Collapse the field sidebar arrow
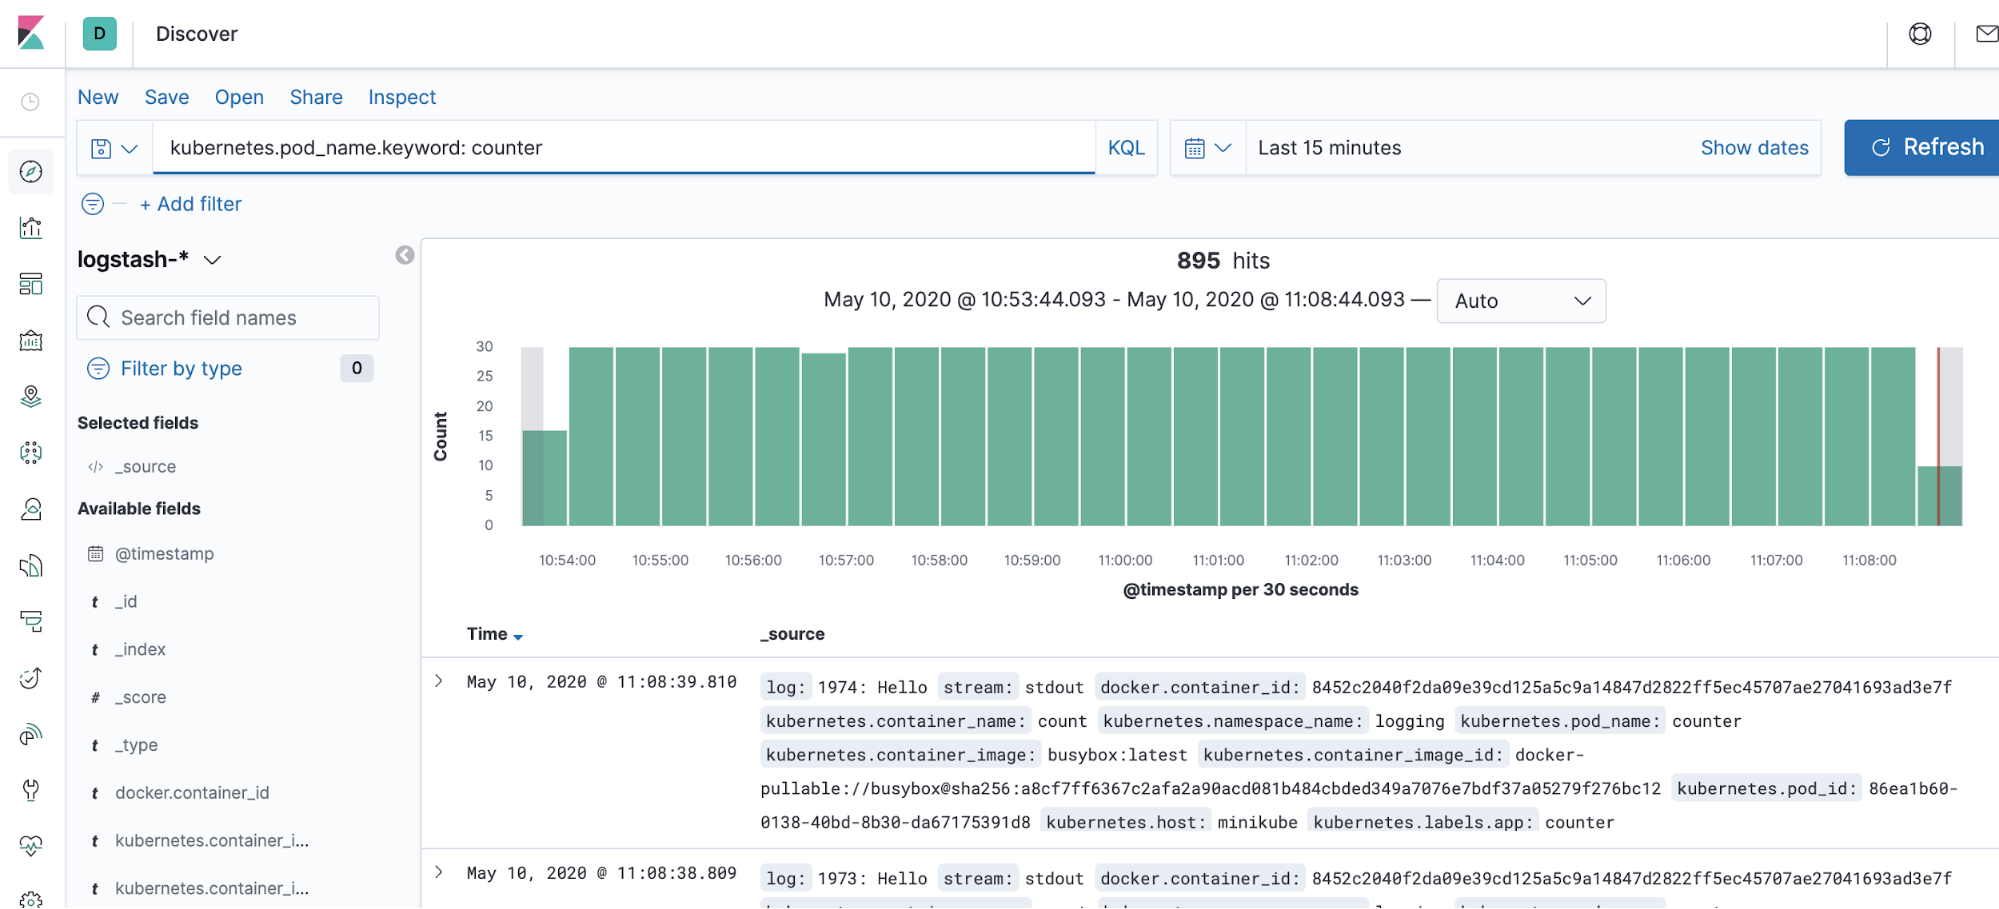This screenshot has width=1999, height=909. click(x=404, y=255)
